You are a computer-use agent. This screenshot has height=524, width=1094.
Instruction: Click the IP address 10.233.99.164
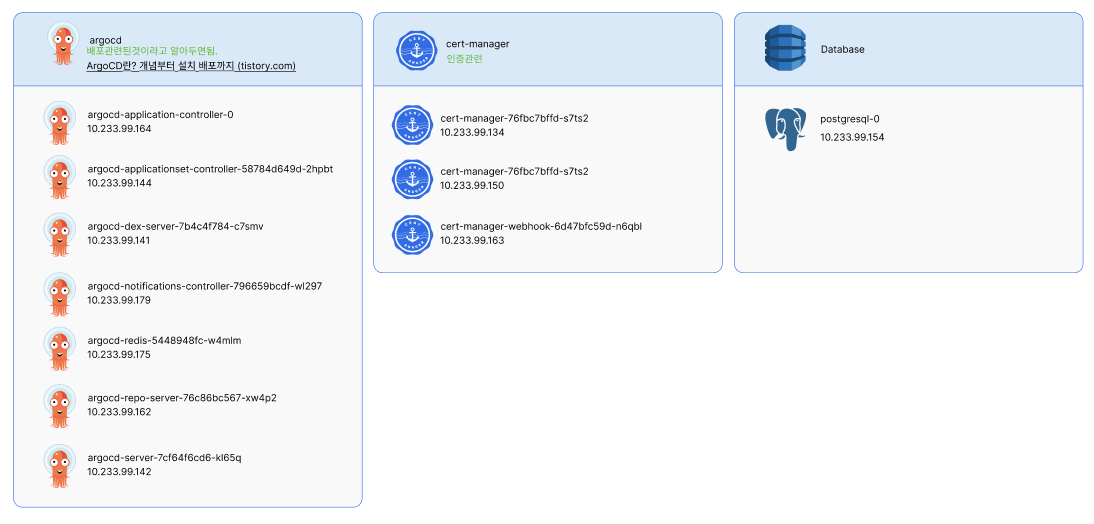pyautogui.click(x=119, y=128)
